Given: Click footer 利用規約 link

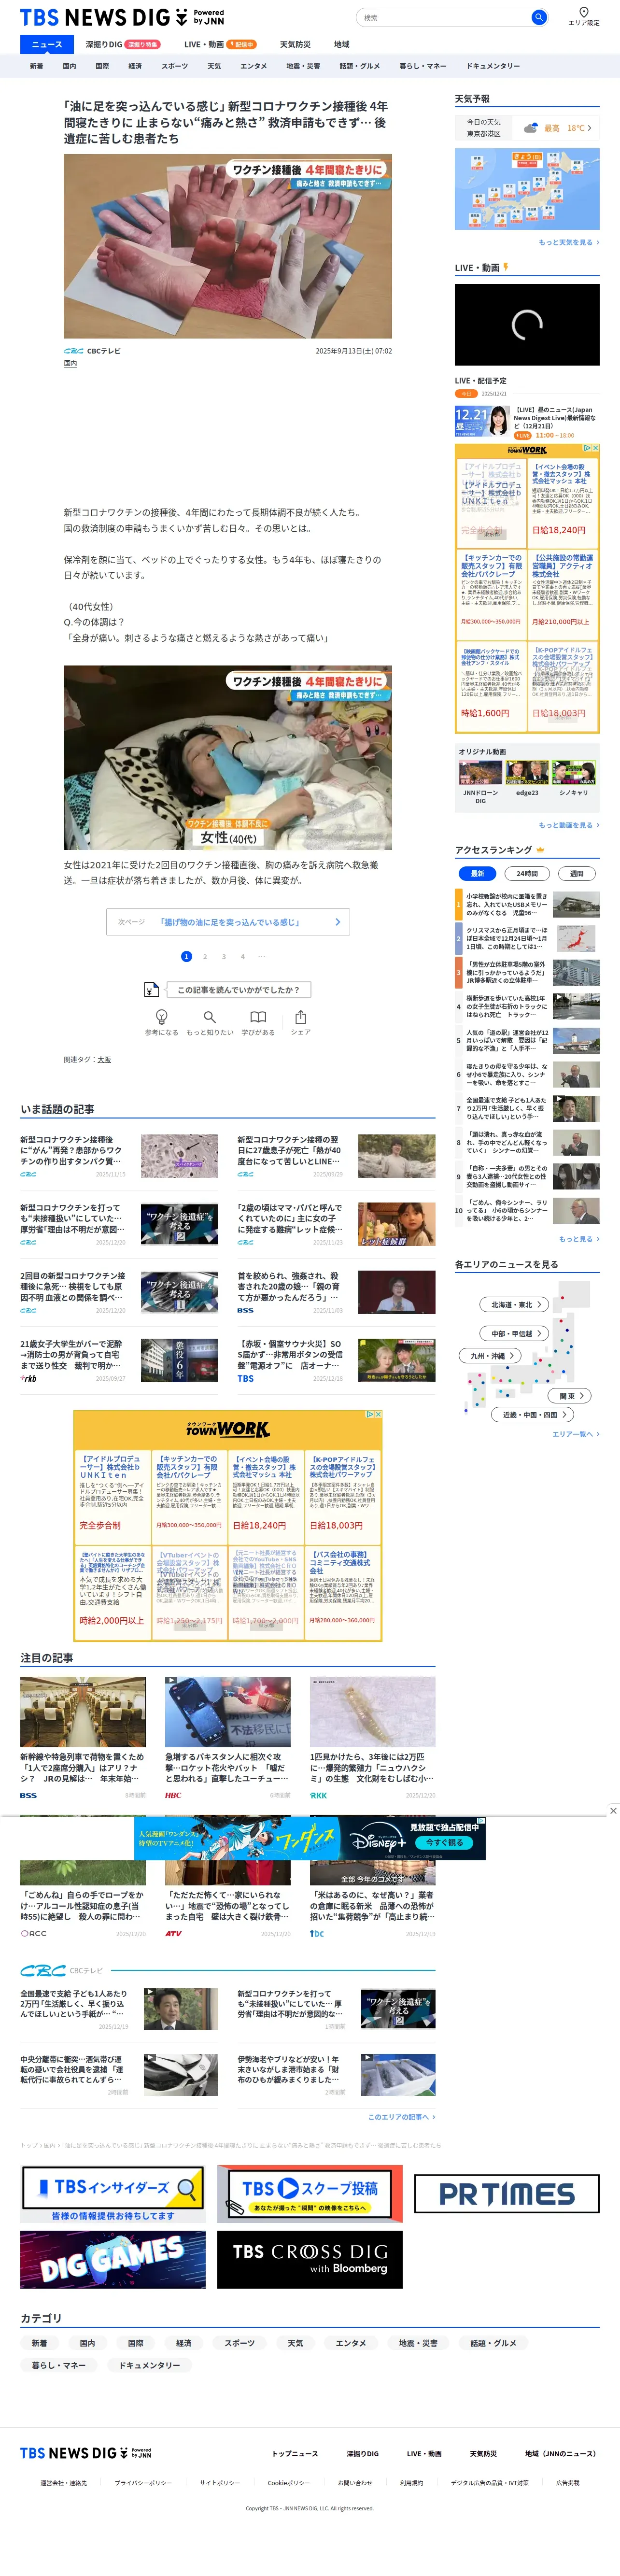Looking at the screenshot, I should tap(411, 2483).
